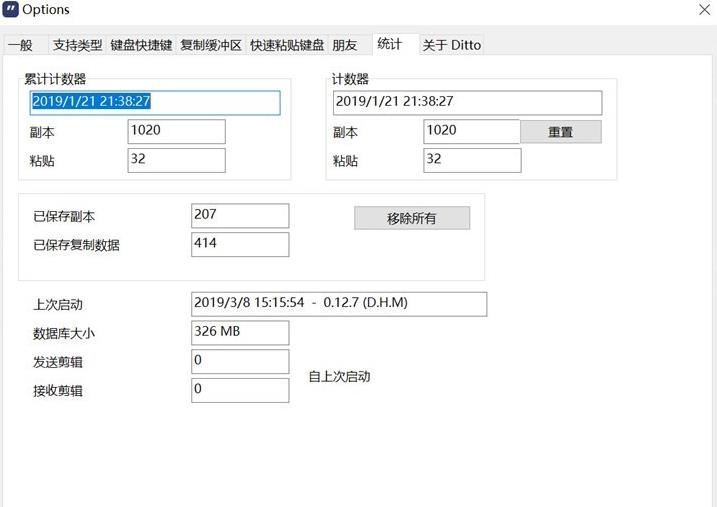Image resolution: width=717 pixels, height=507 pixels.
Task: Click the 上次启动 field with version 0.12.7
Action: (x=339, y=304)
